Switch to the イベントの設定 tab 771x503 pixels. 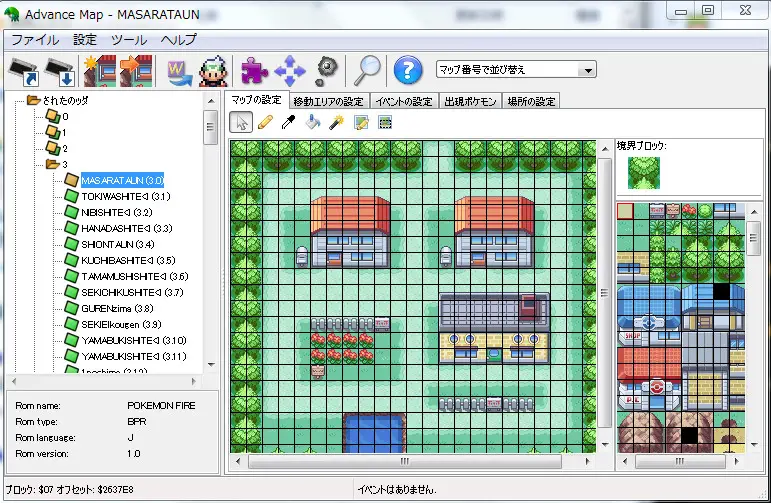pos(403,101)
